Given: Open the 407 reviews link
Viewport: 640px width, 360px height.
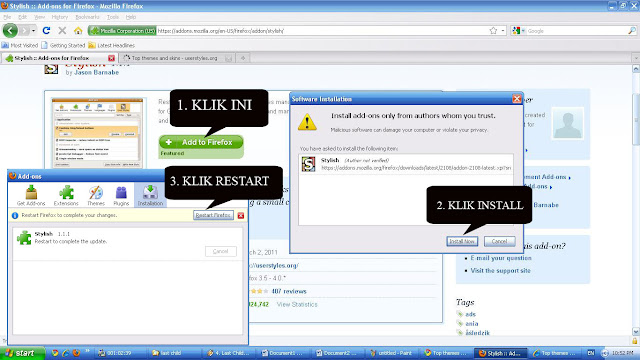Looking at the screenshot, I should tap(289, 291).
